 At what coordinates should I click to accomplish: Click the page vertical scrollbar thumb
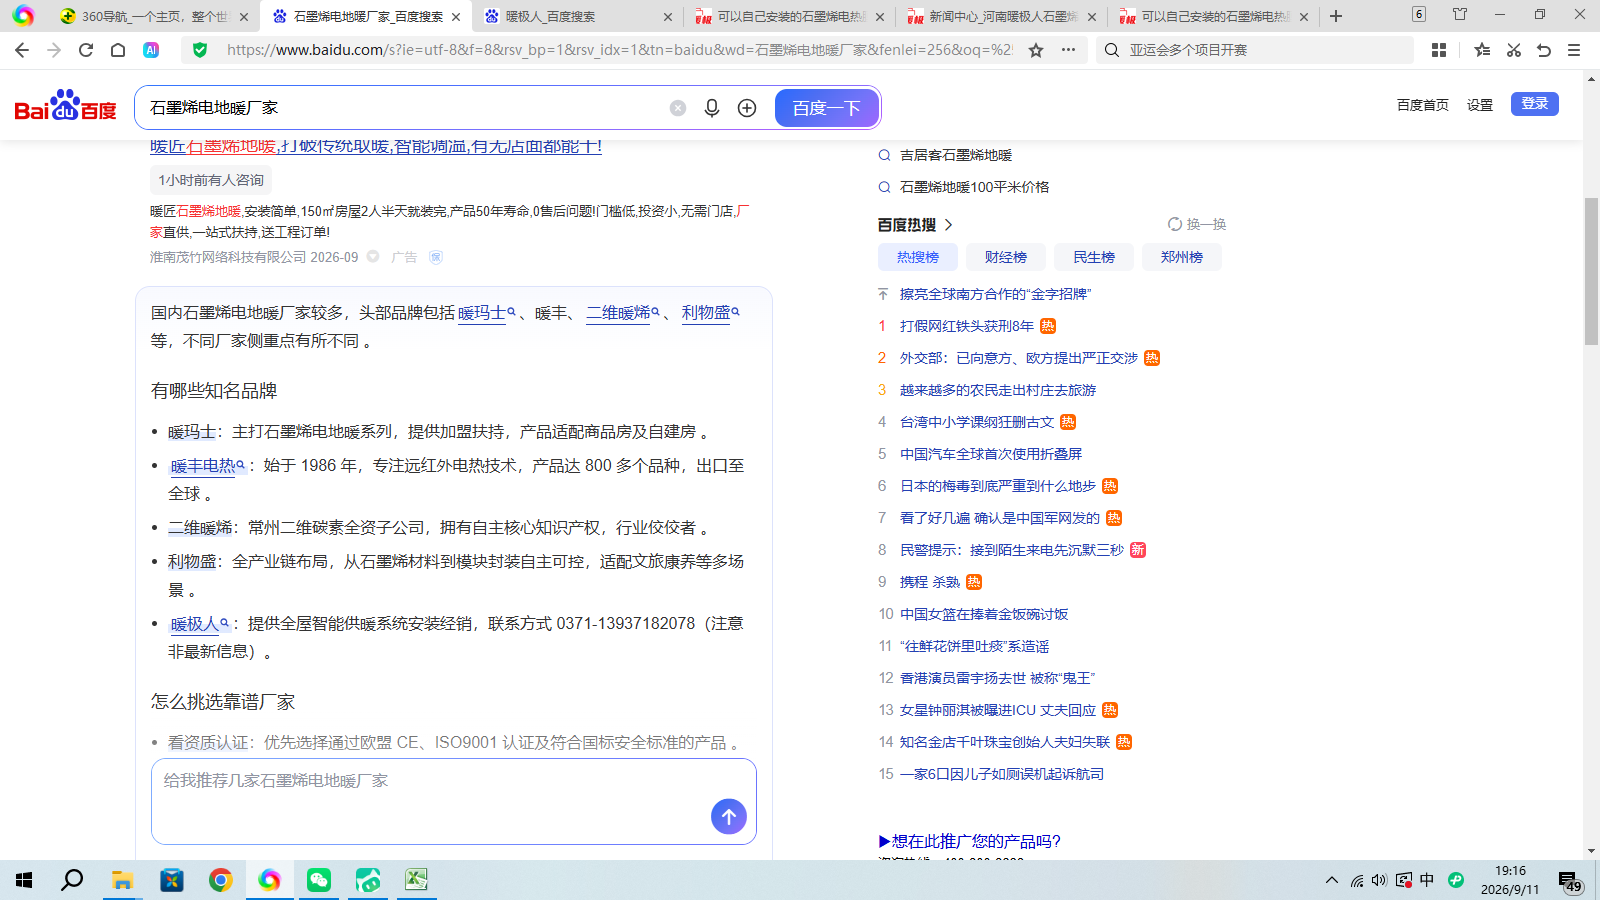(1591, 272)
